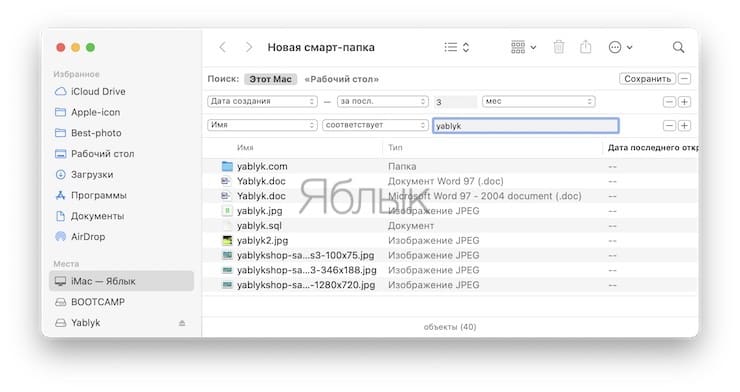
Task: Open the 'соответствует' dropdown
Action: (375, 125)
